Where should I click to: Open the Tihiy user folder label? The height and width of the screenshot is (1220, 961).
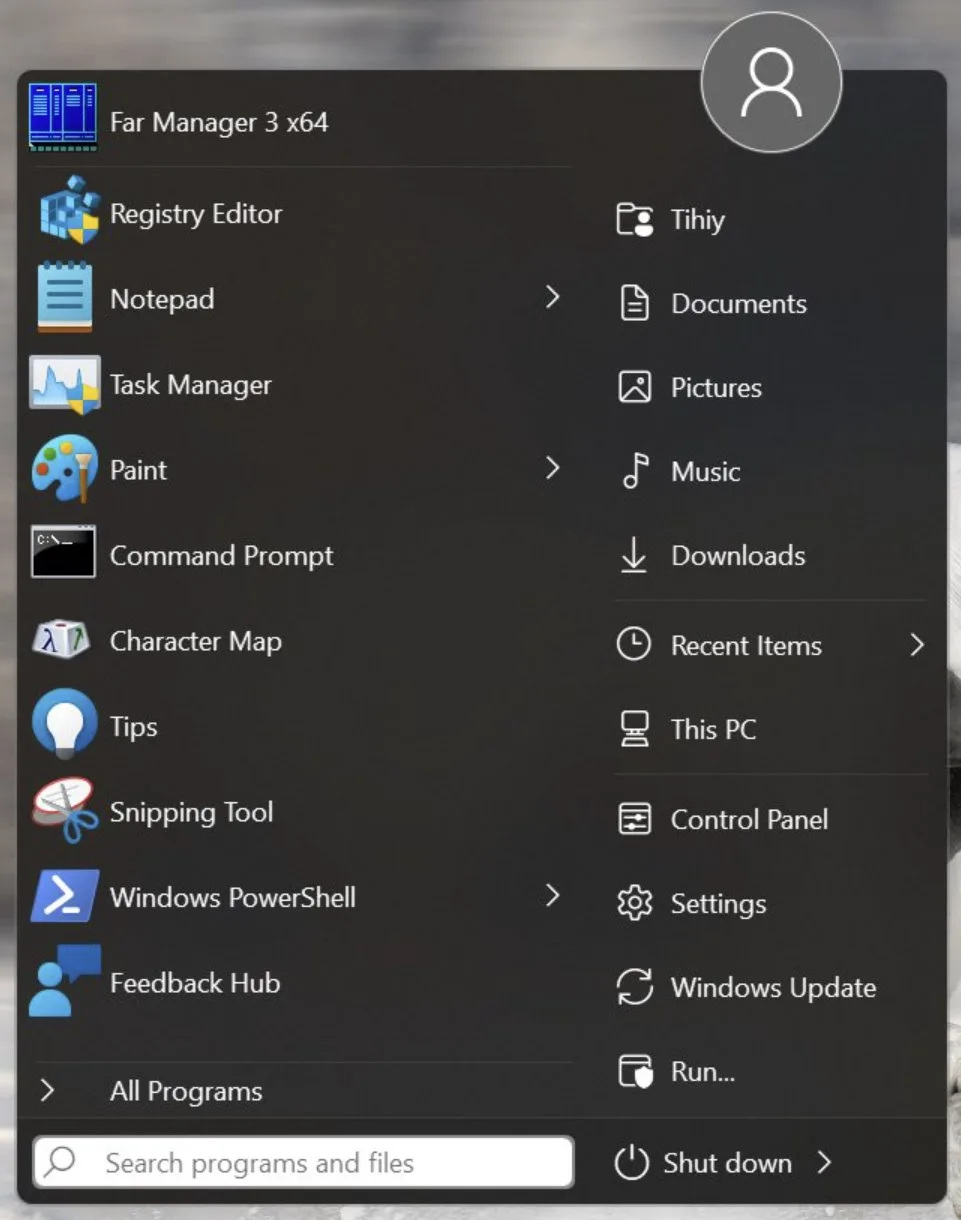(698, 220)
